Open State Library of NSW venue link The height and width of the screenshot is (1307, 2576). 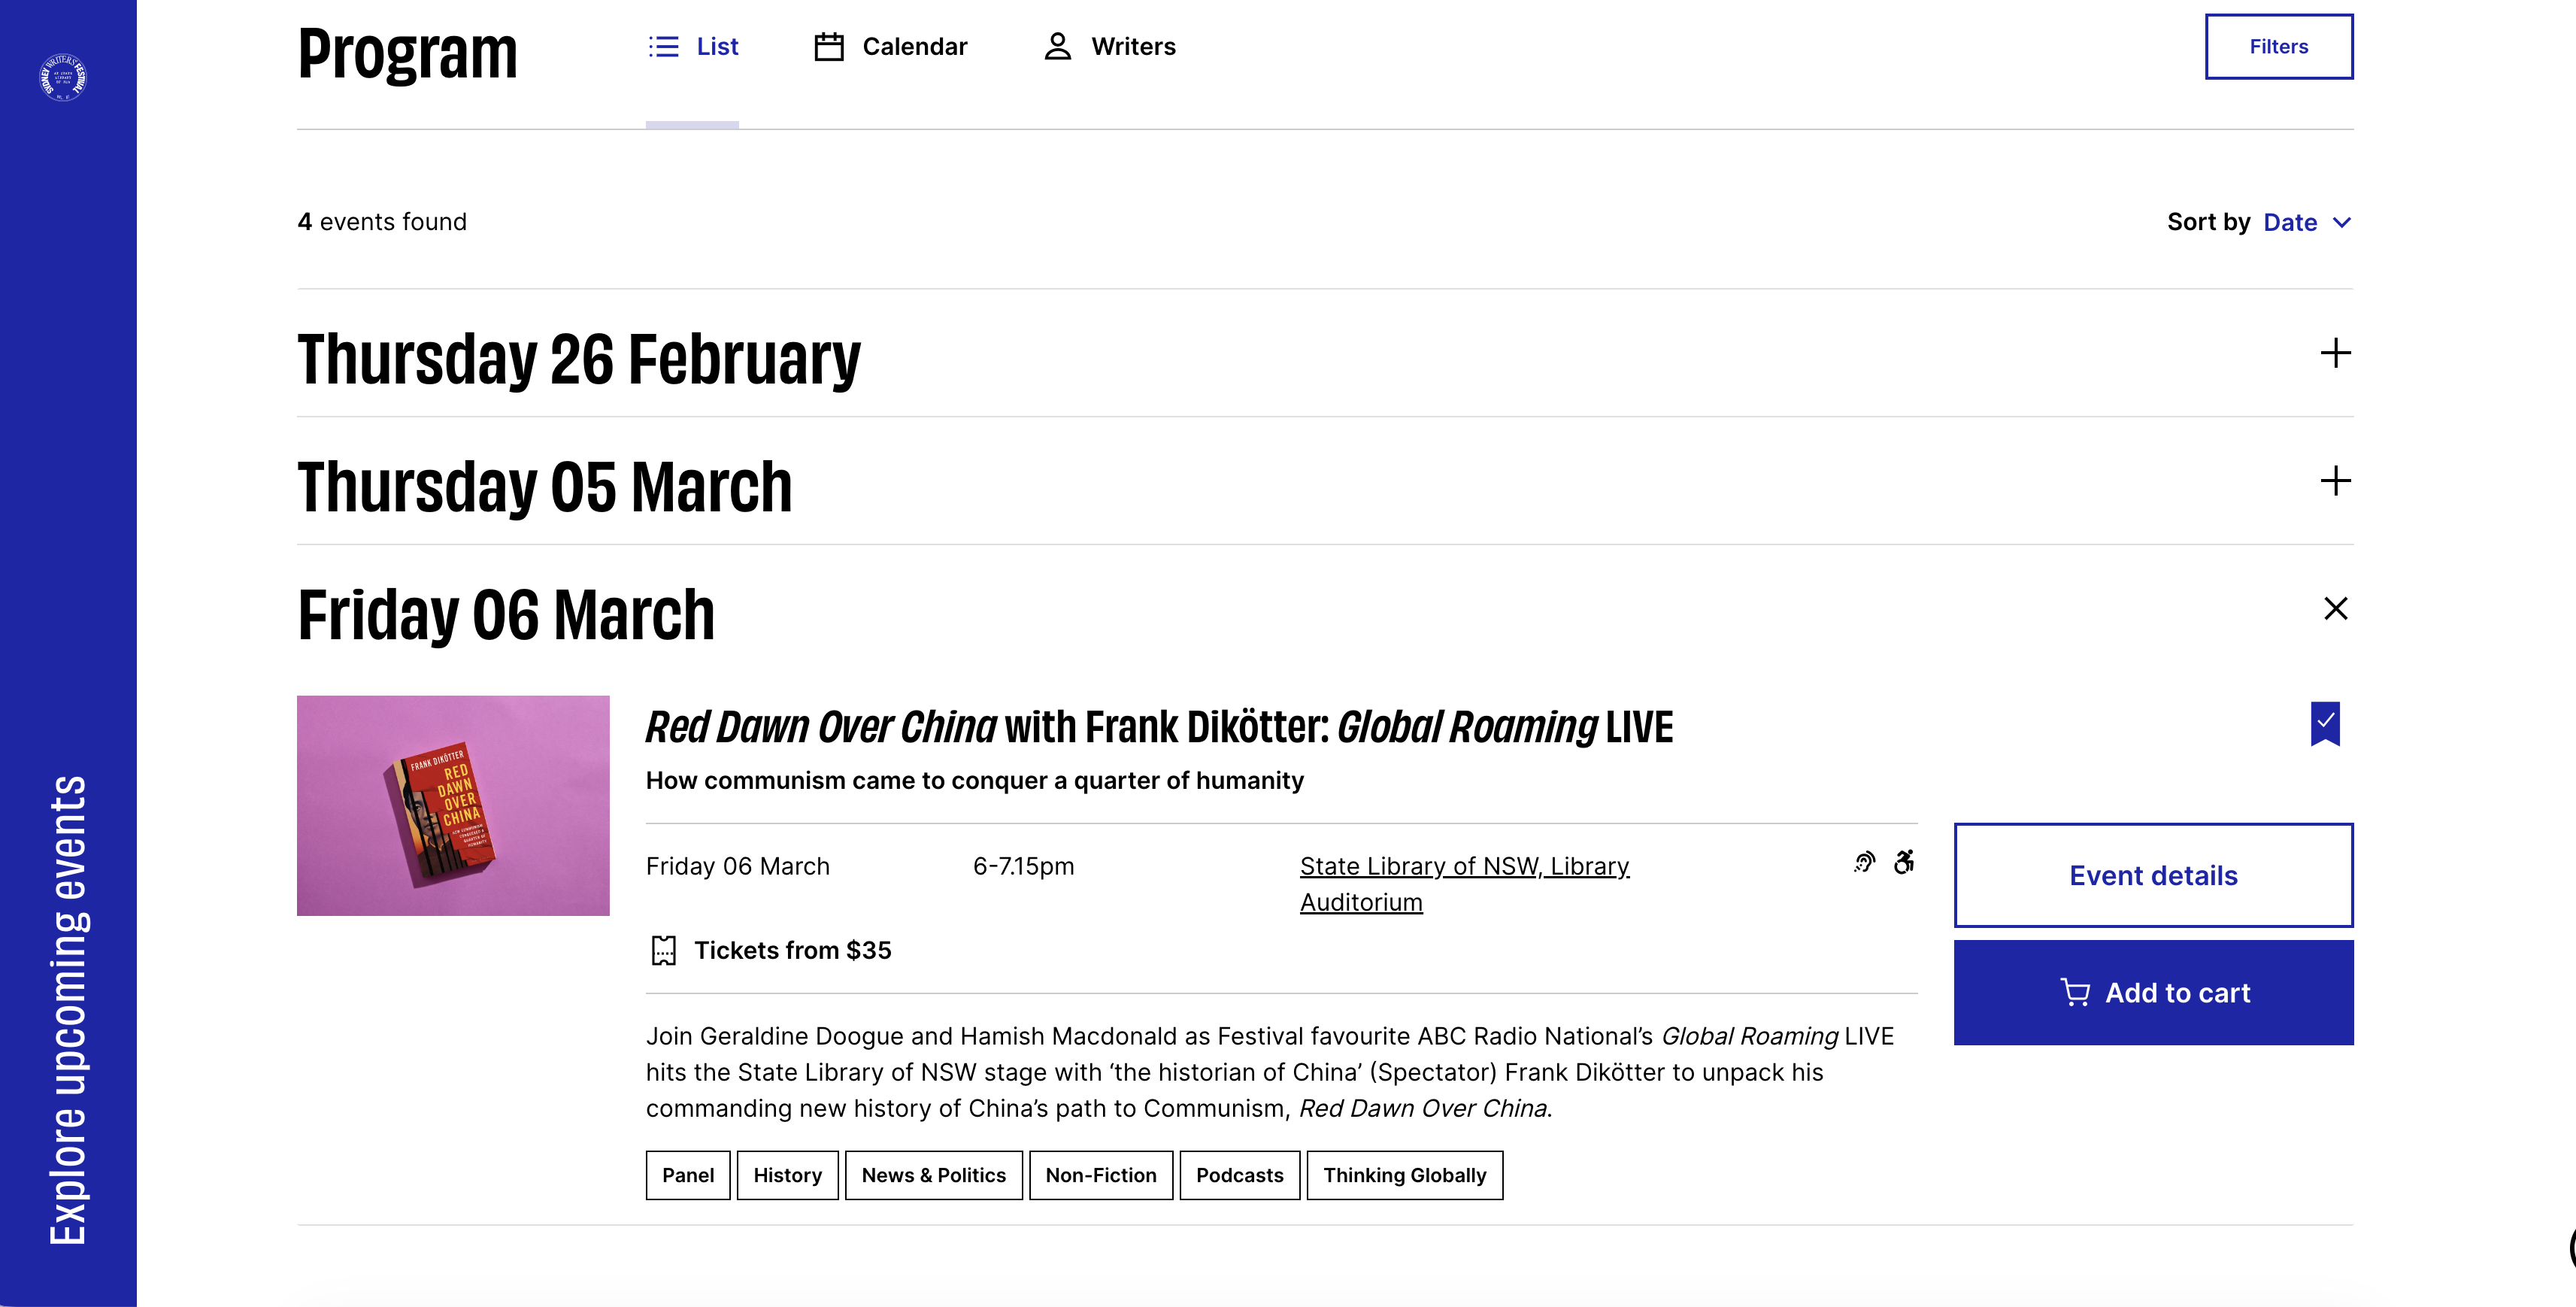[1464, 867]
